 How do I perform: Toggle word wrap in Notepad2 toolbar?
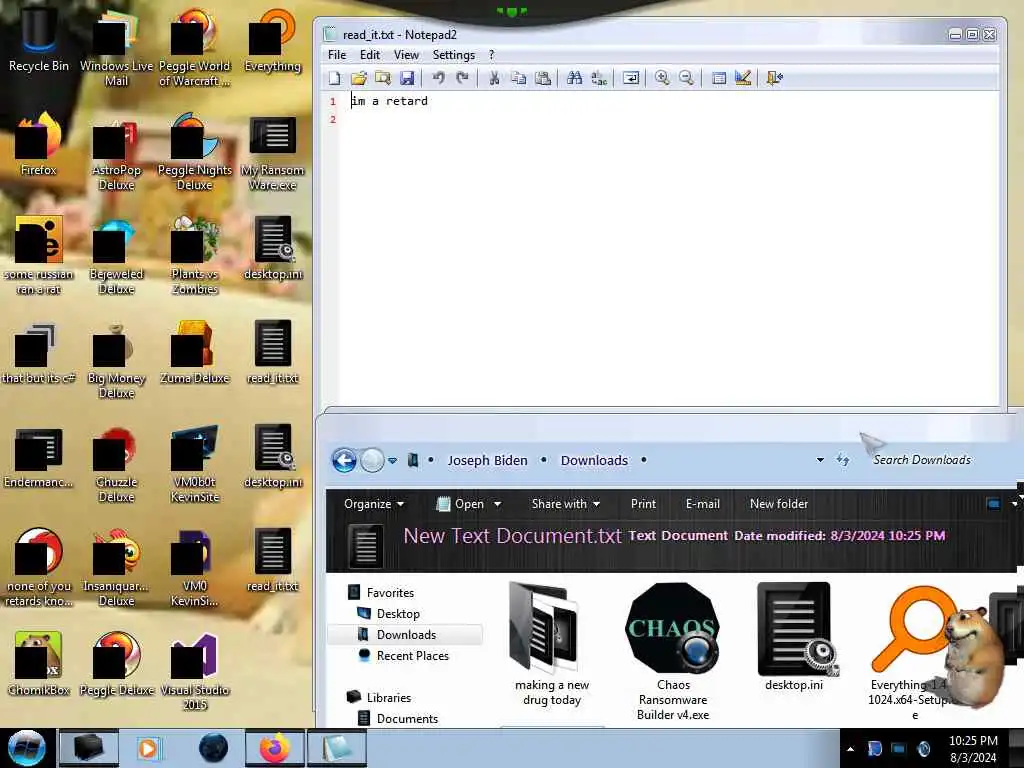click(631, 78)
